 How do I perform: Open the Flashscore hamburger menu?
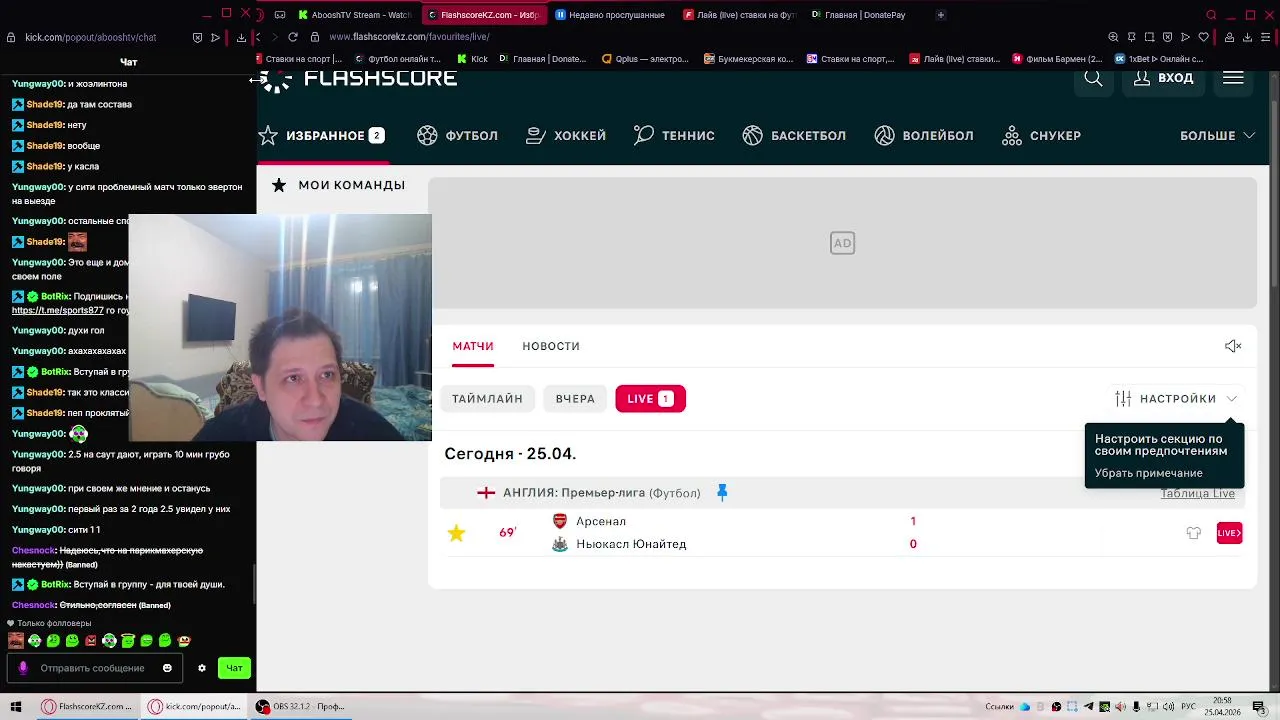[1233, 78]
